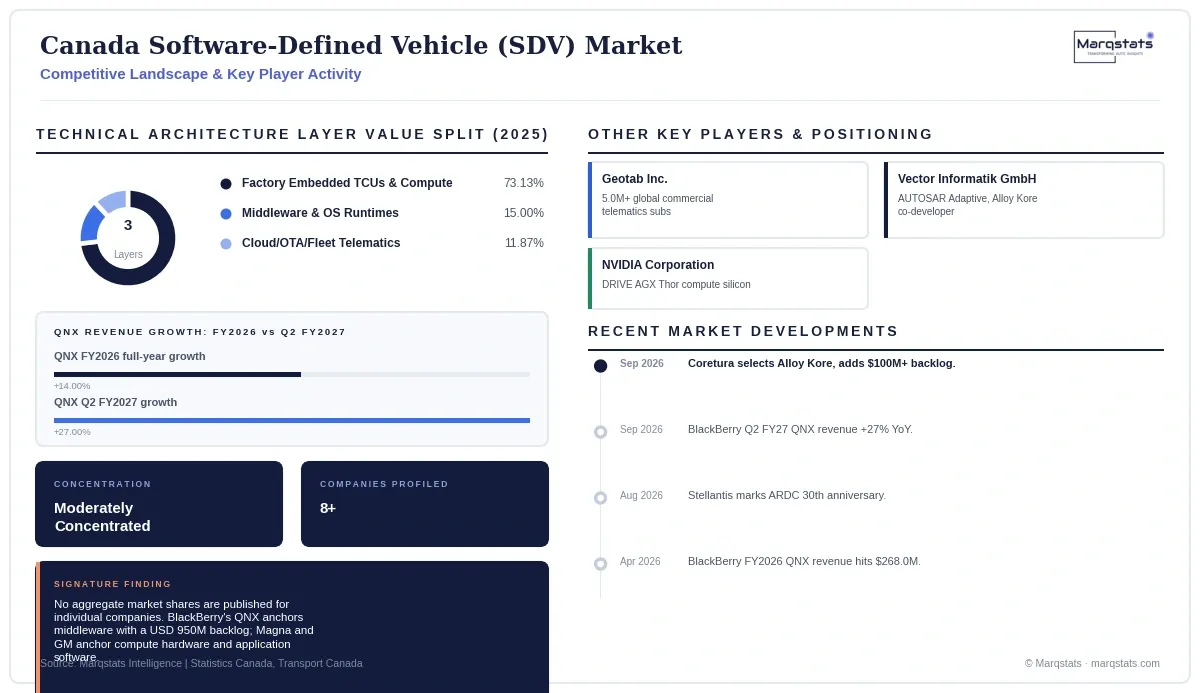Click the Moderately Concentrated value
The height and width of the screenshot is (693, 1200).
102,517
